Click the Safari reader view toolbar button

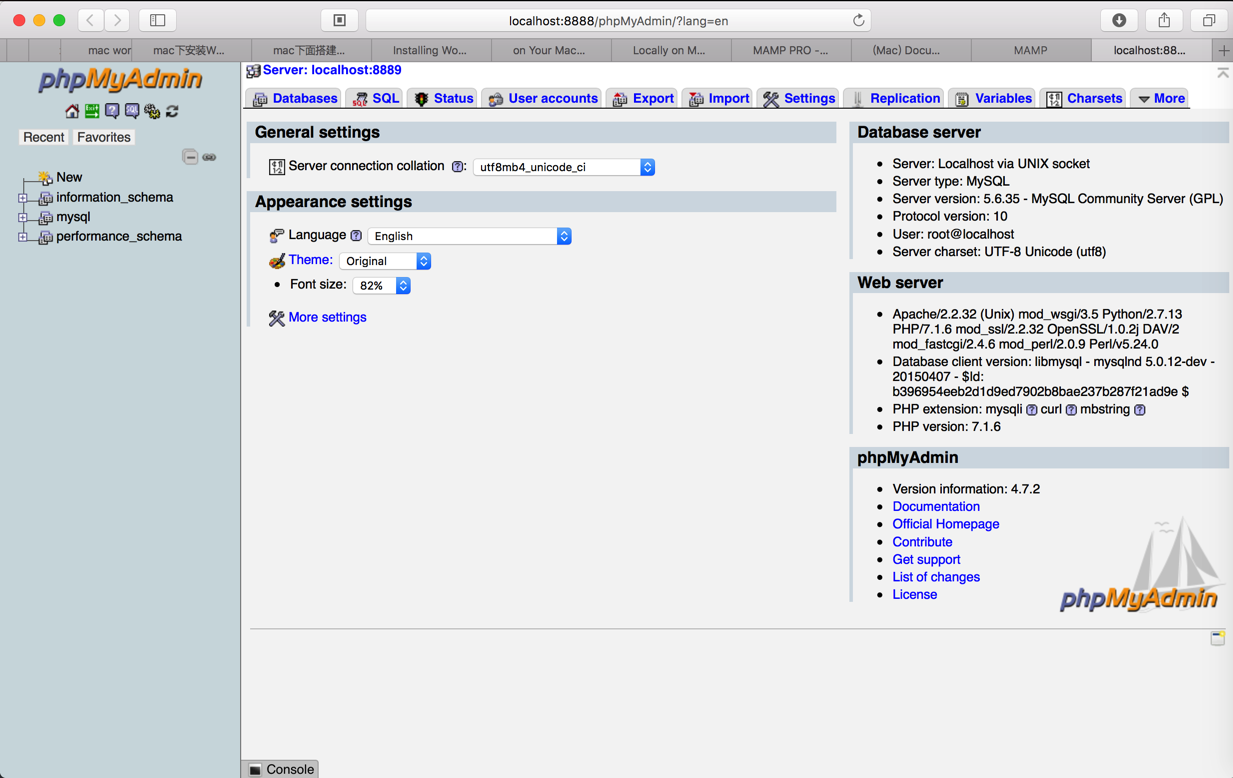pyautogui.click(x=340, y=20)
